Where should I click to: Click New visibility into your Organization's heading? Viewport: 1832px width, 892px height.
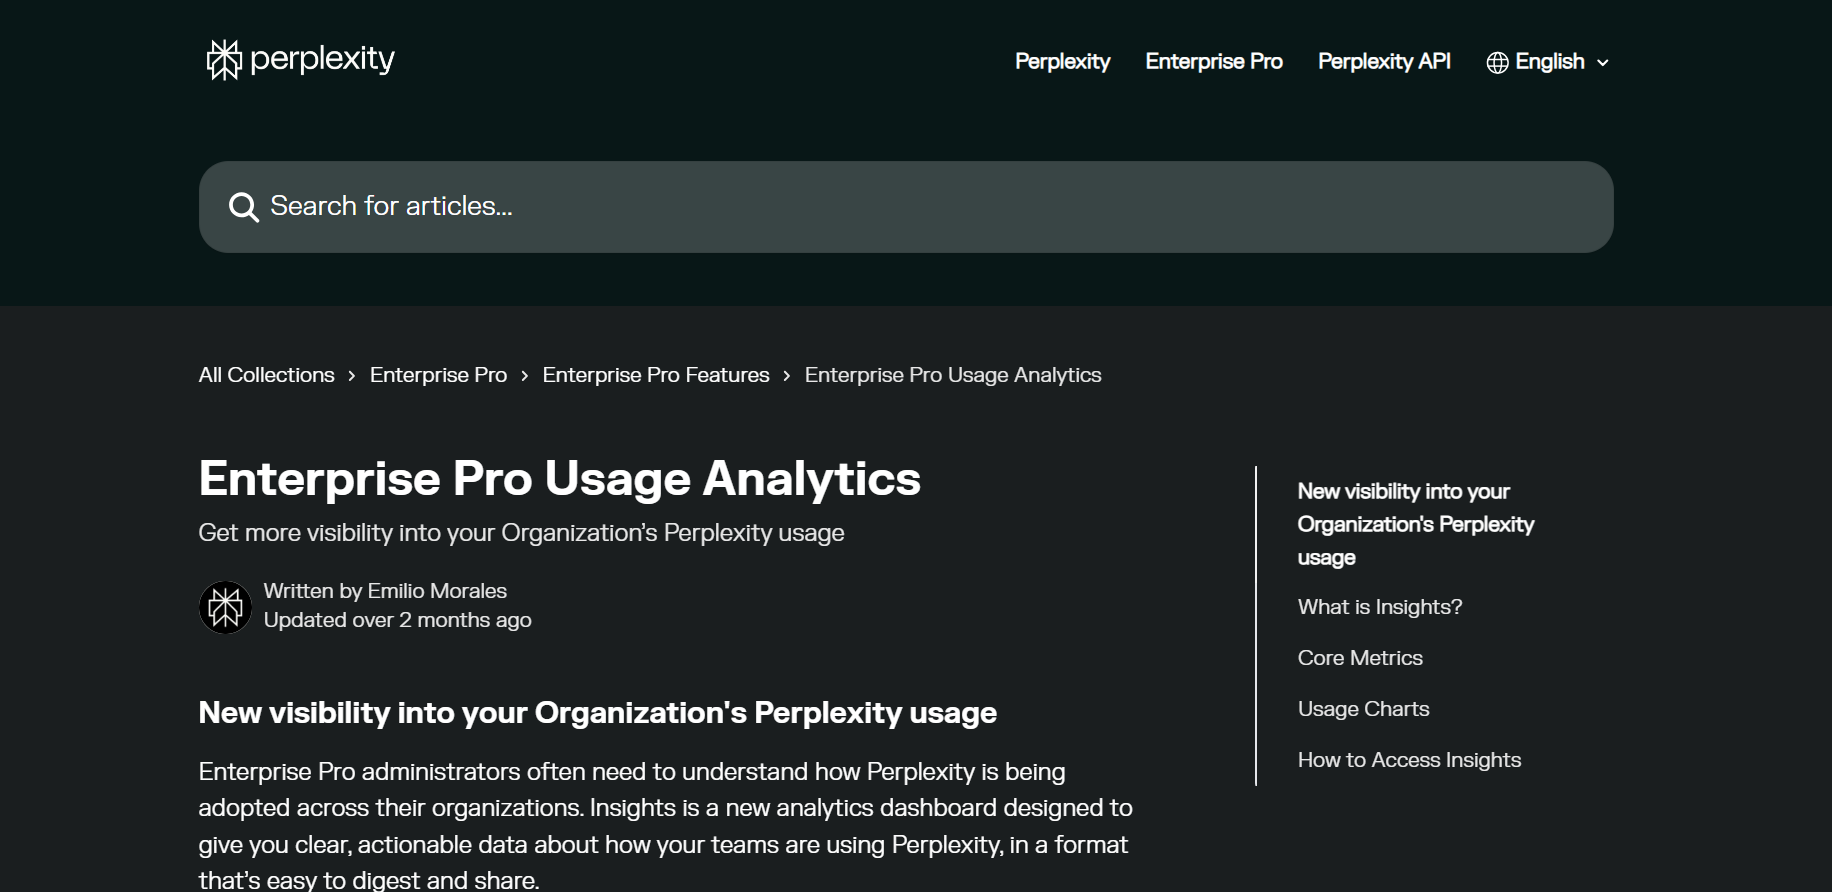click(597, 713)
